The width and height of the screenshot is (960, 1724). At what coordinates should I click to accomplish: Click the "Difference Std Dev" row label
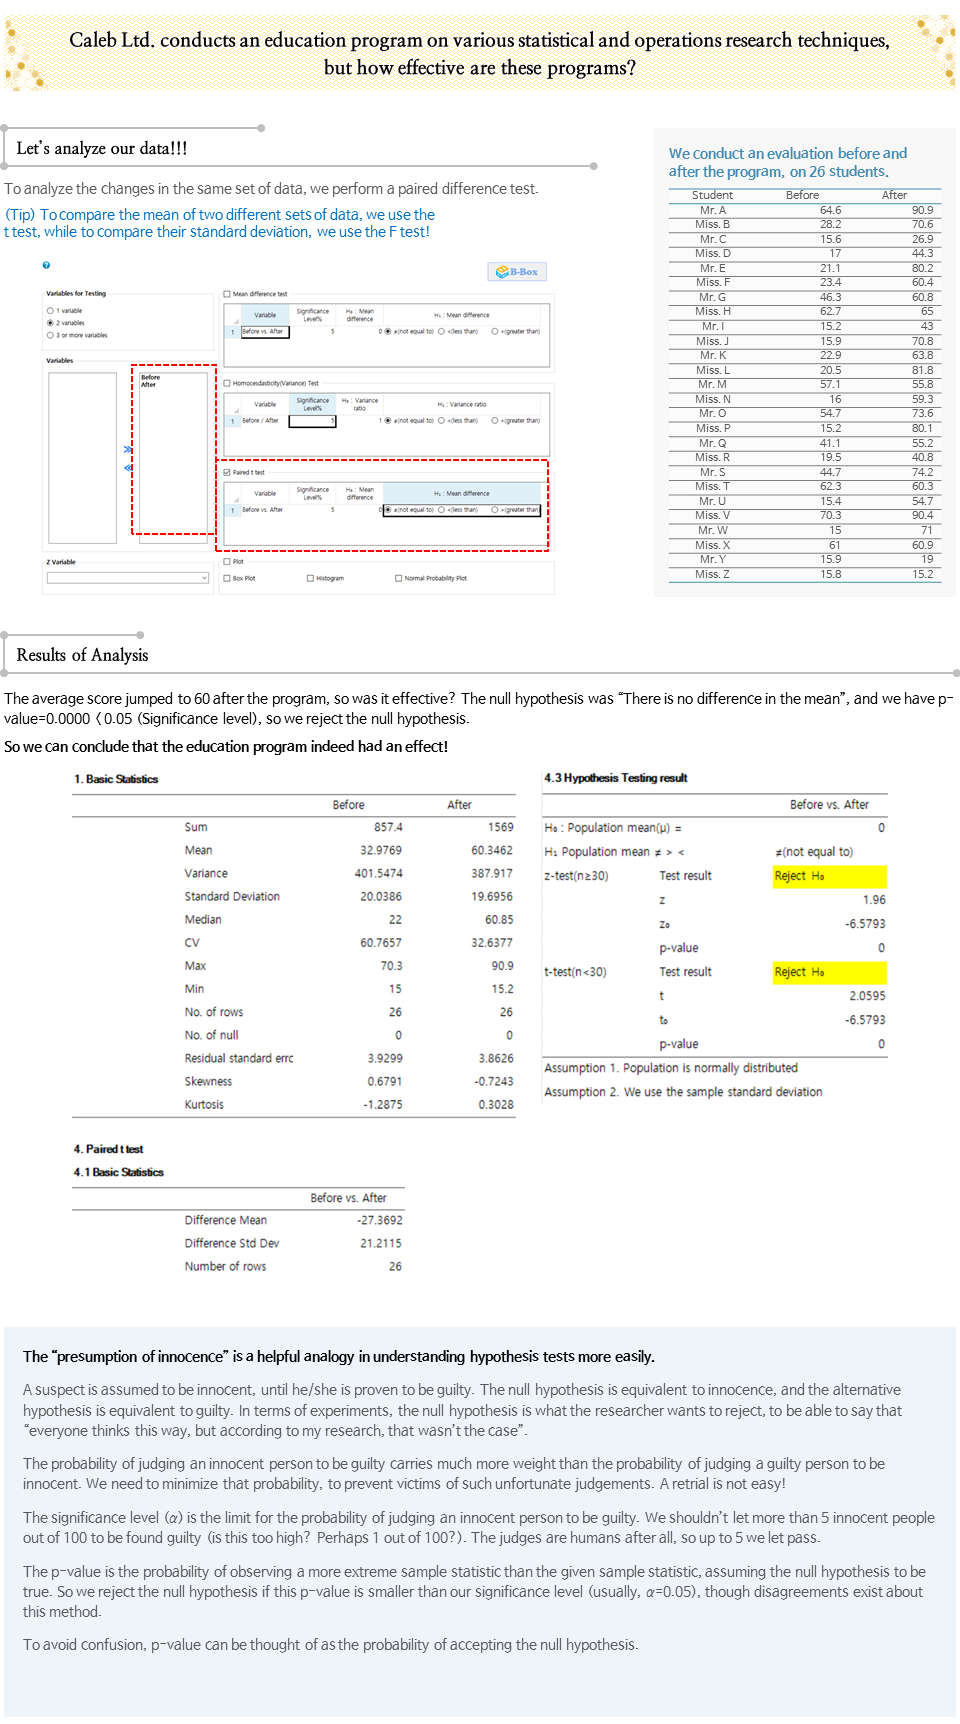click(232, 1243)
